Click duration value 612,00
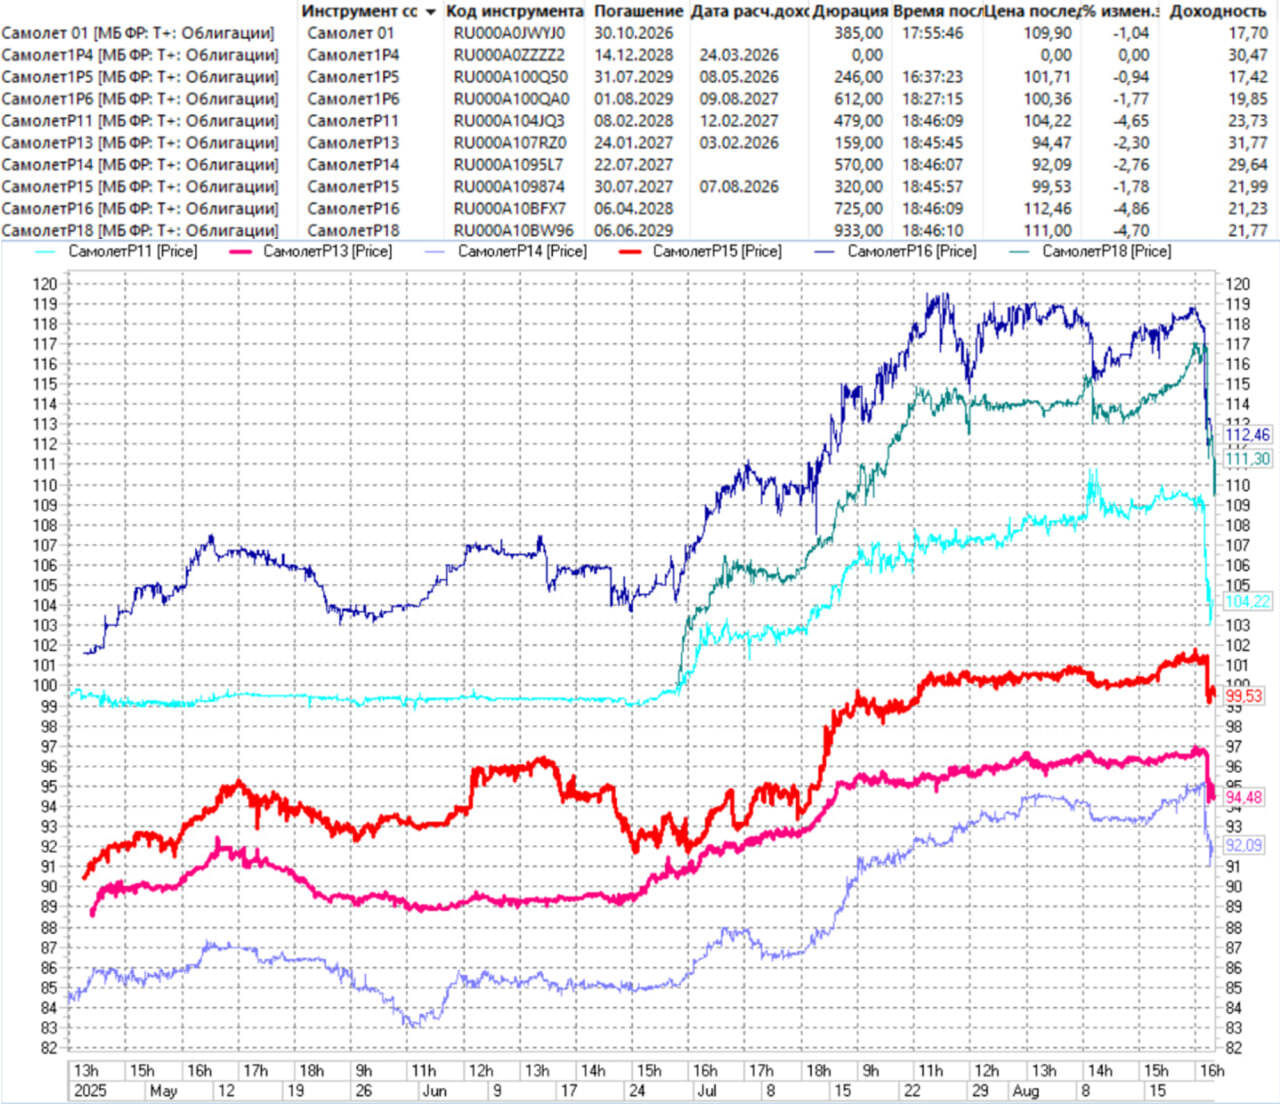The image size is (1280, 1104). point(858,99)
